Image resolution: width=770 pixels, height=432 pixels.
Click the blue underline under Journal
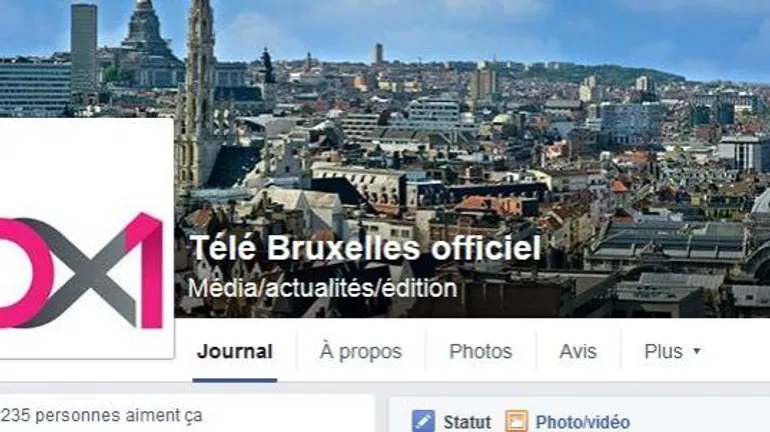[x=235, y=380]
